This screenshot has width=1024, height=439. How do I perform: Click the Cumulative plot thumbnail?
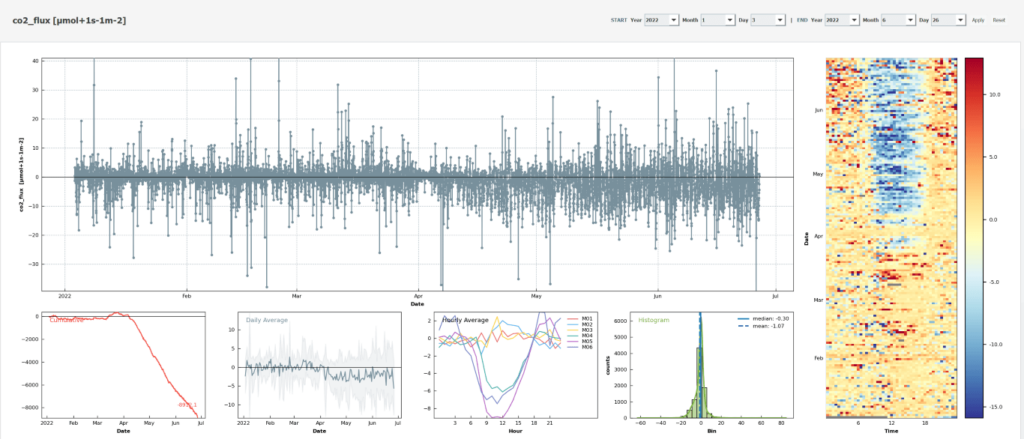[123, 365]
